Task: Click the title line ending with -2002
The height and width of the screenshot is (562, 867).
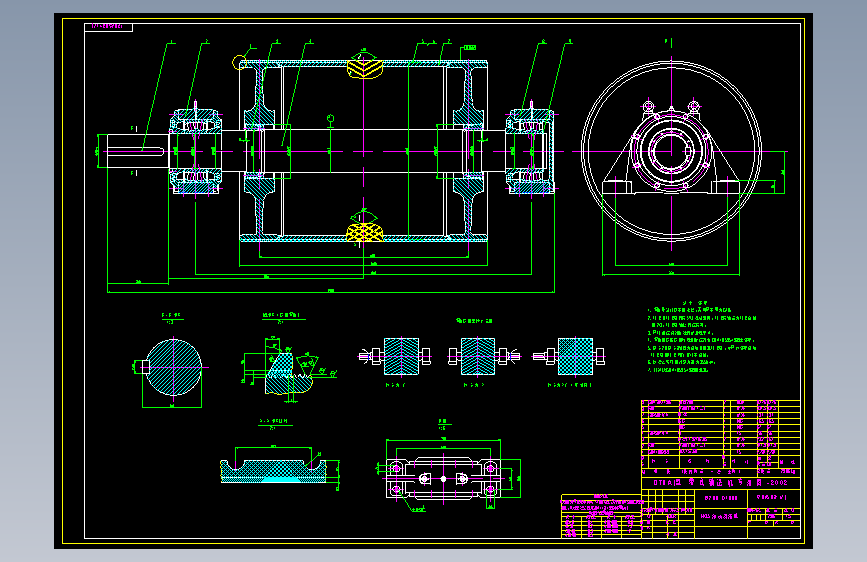Action: (720, 482)
